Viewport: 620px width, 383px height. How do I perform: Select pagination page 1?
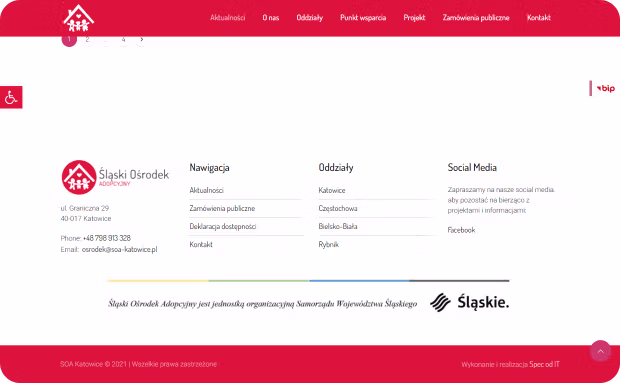pyautogui.click(x=69, y=39)
